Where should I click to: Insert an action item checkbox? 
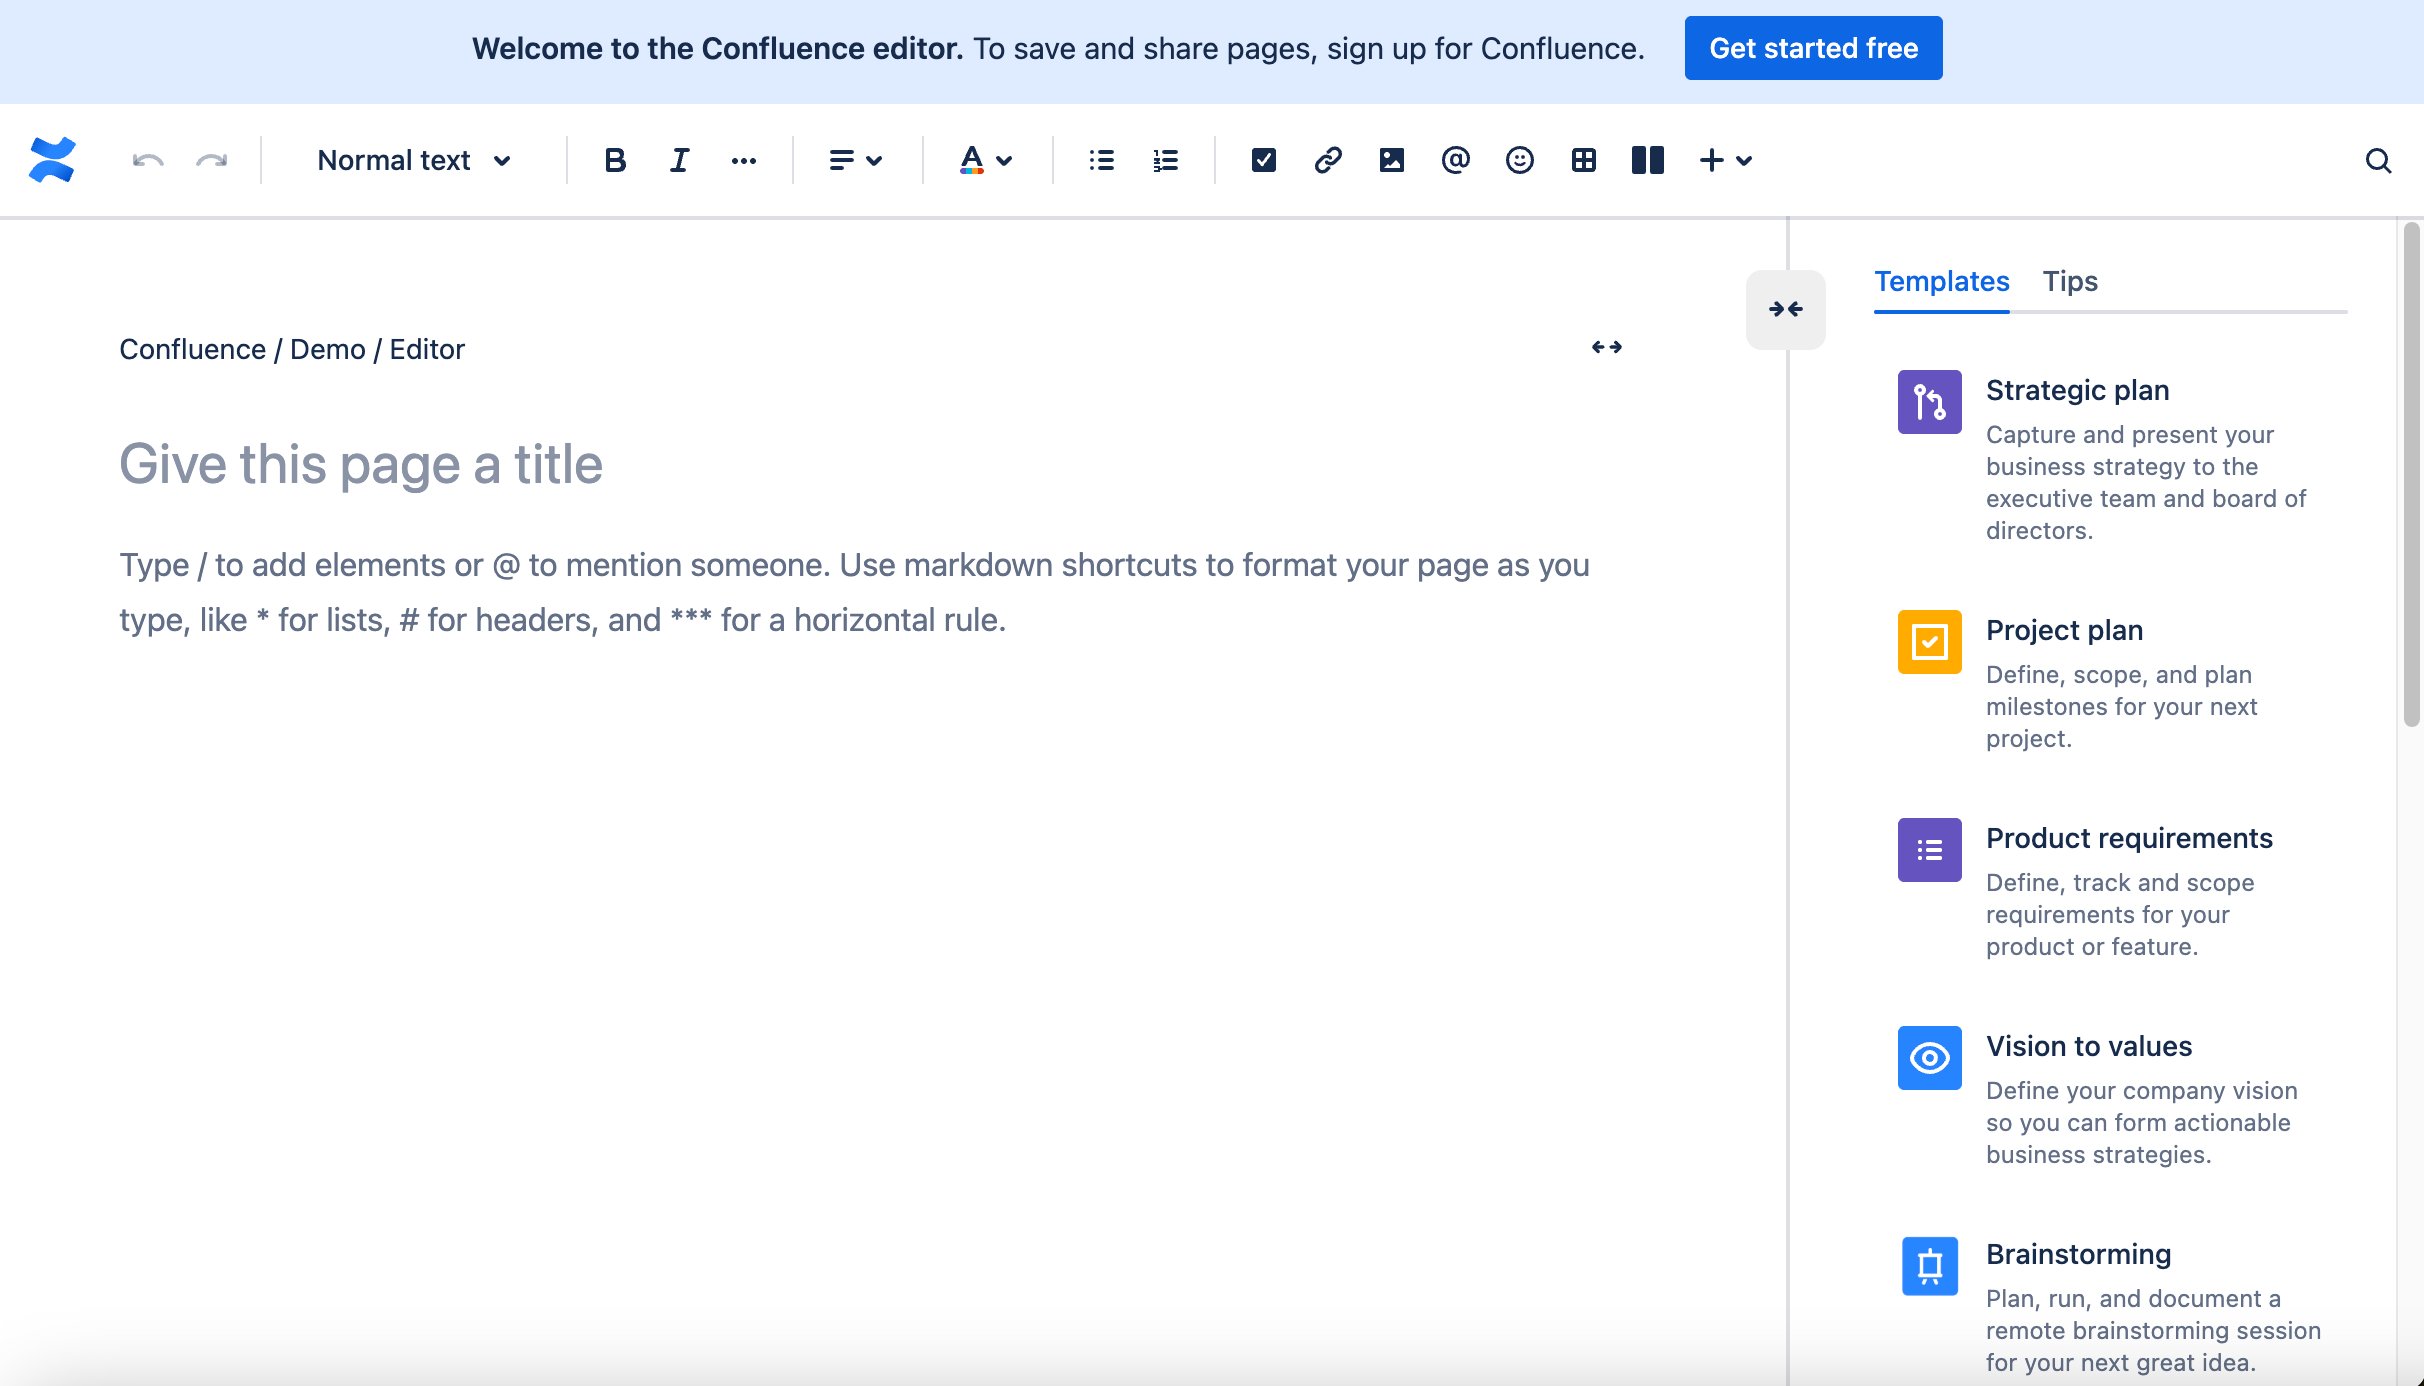[x=1263, y=159]
